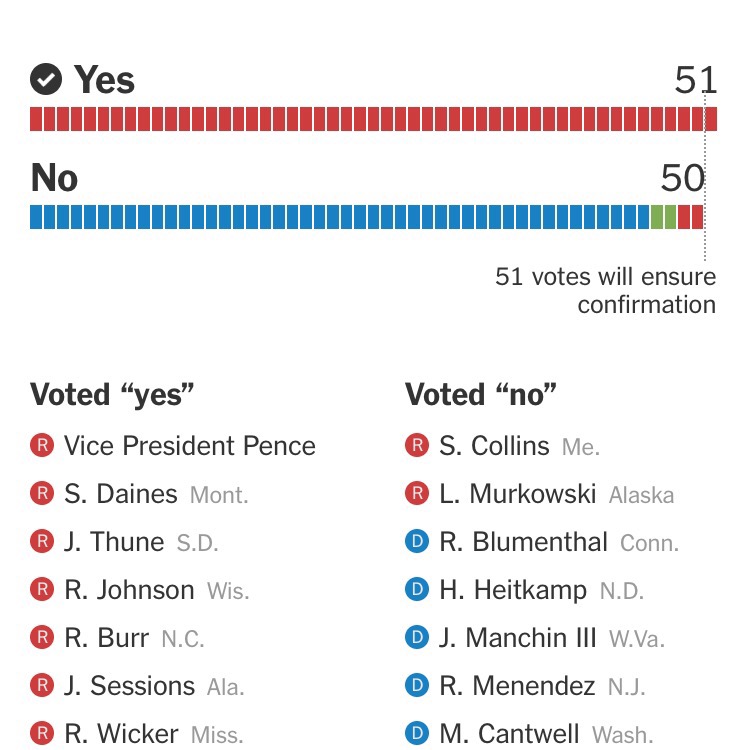
Task: Click the R party icon next to L. Murkowski
Action: 417,494
